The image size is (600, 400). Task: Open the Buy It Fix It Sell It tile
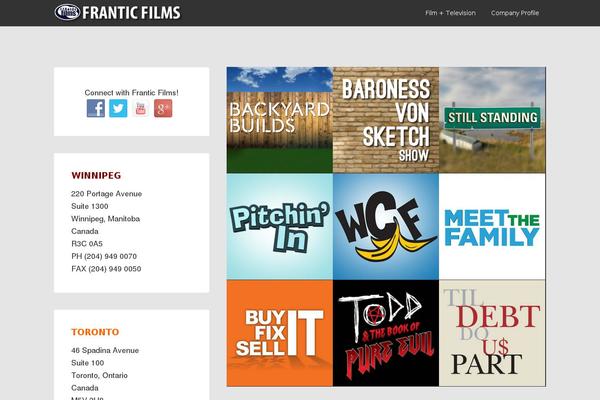point(280,333)
